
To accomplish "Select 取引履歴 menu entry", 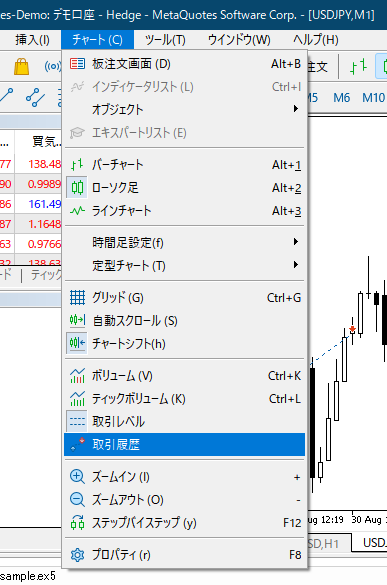I will (185, 444).
